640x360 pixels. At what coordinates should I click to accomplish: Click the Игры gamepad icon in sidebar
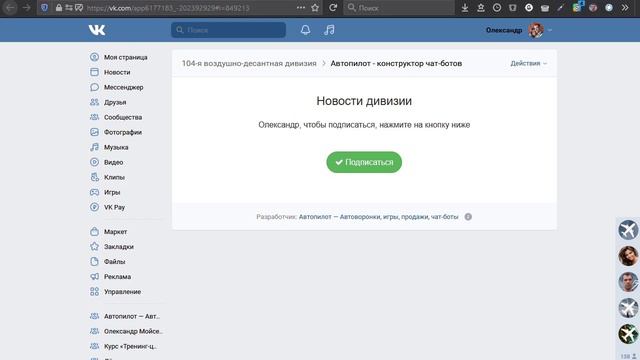[x=94, y=192]
